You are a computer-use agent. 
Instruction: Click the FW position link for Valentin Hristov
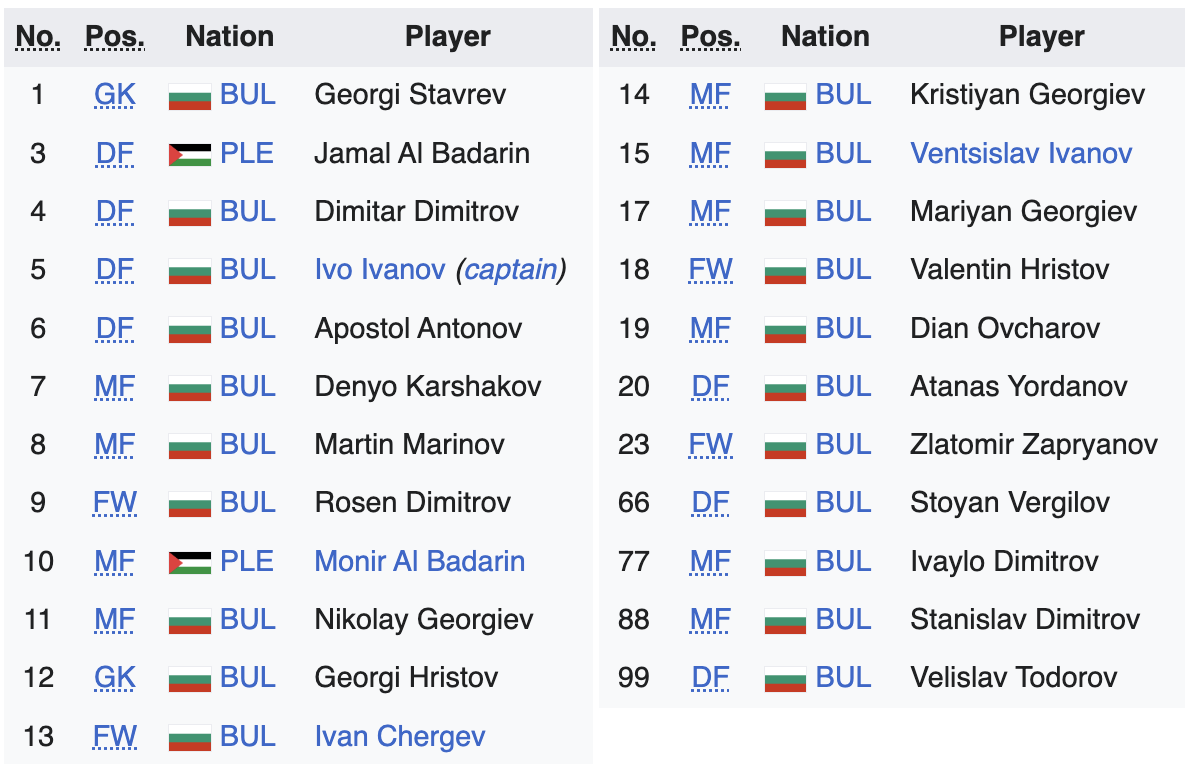coord(710,270)
